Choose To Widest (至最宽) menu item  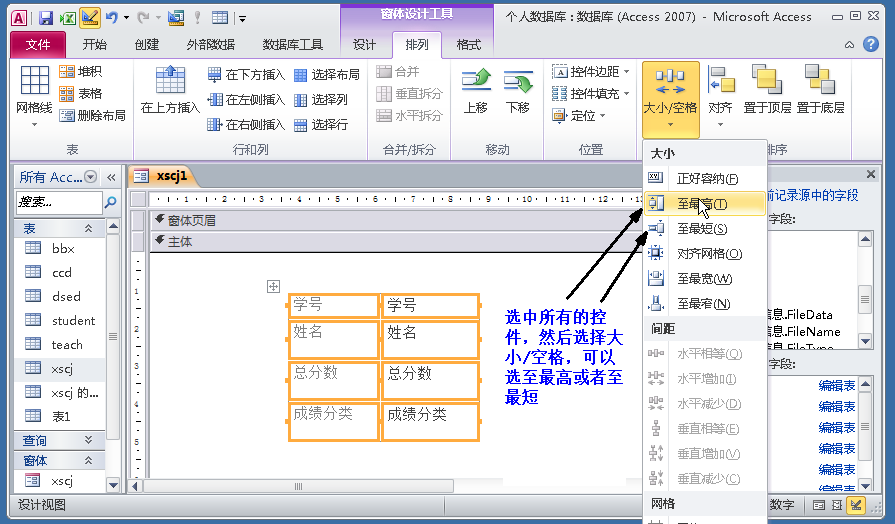705,279
